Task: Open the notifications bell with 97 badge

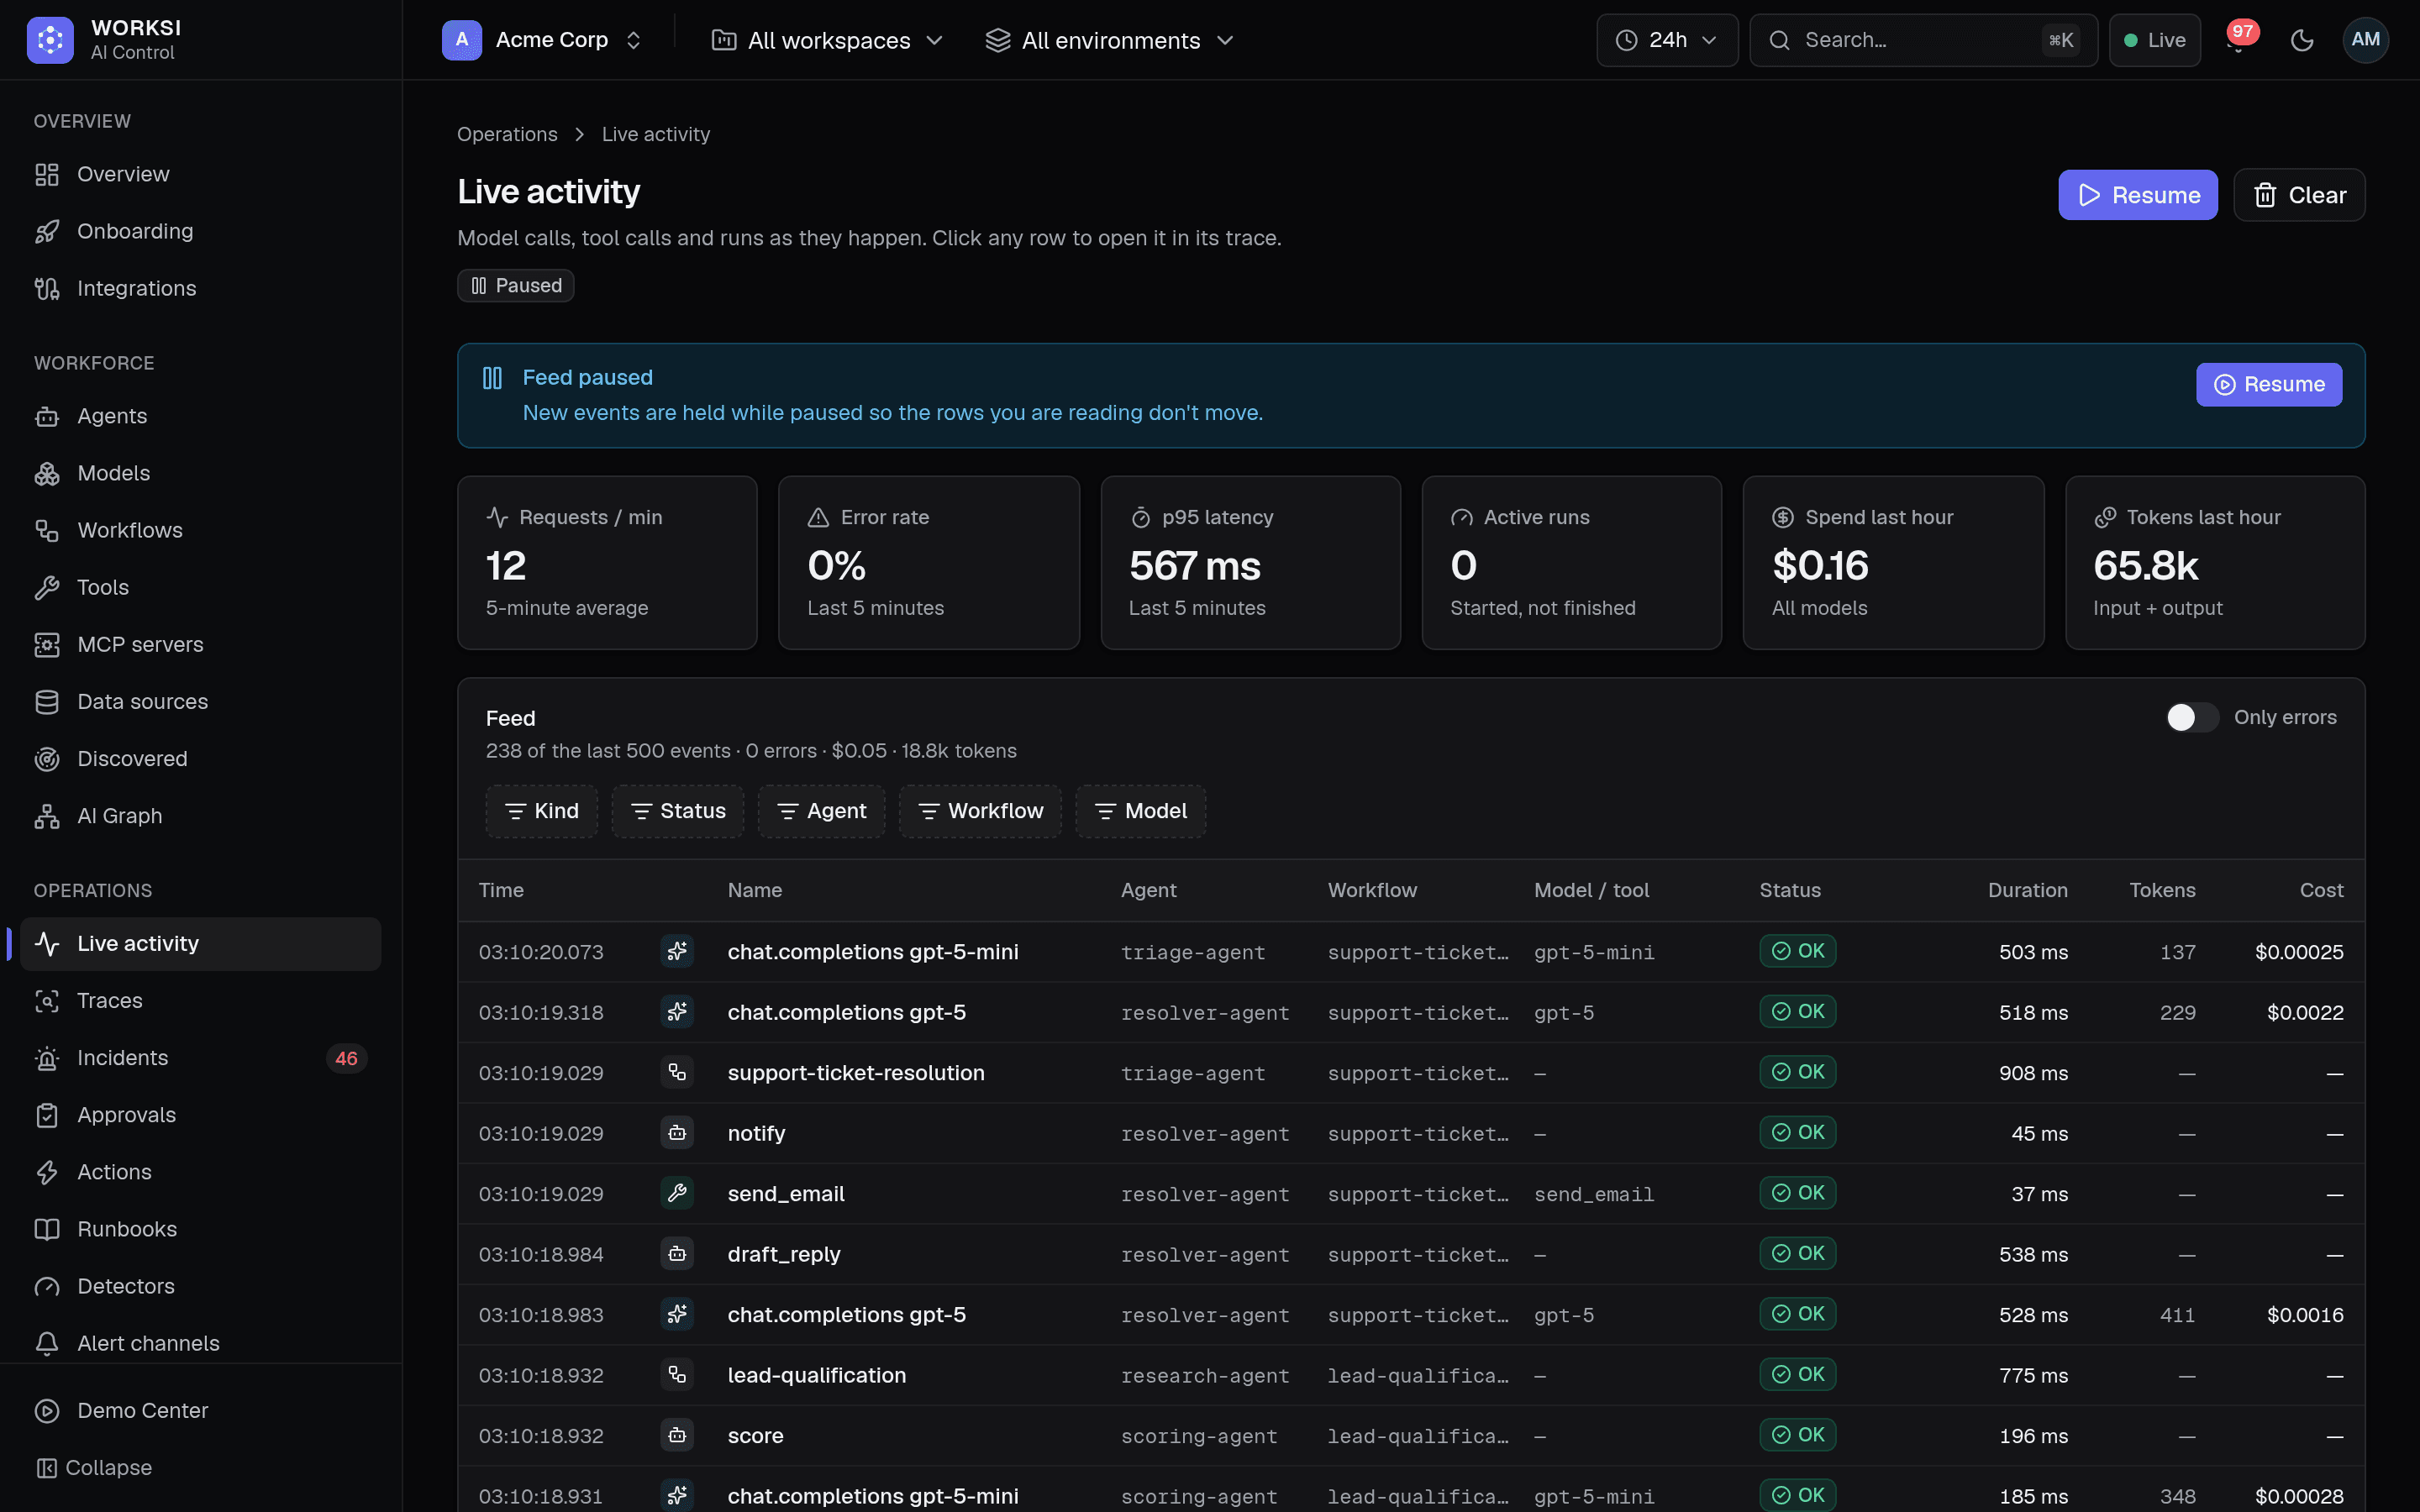Action: point(2238,40)
